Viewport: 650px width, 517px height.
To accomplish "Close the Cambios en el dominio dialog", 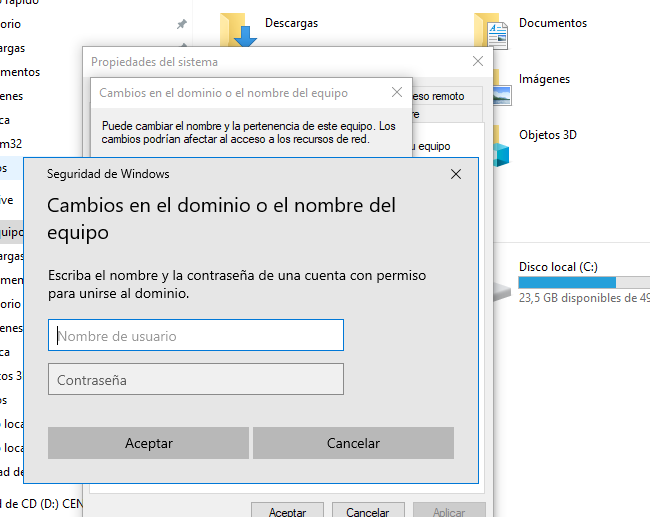I will [397, 92].
